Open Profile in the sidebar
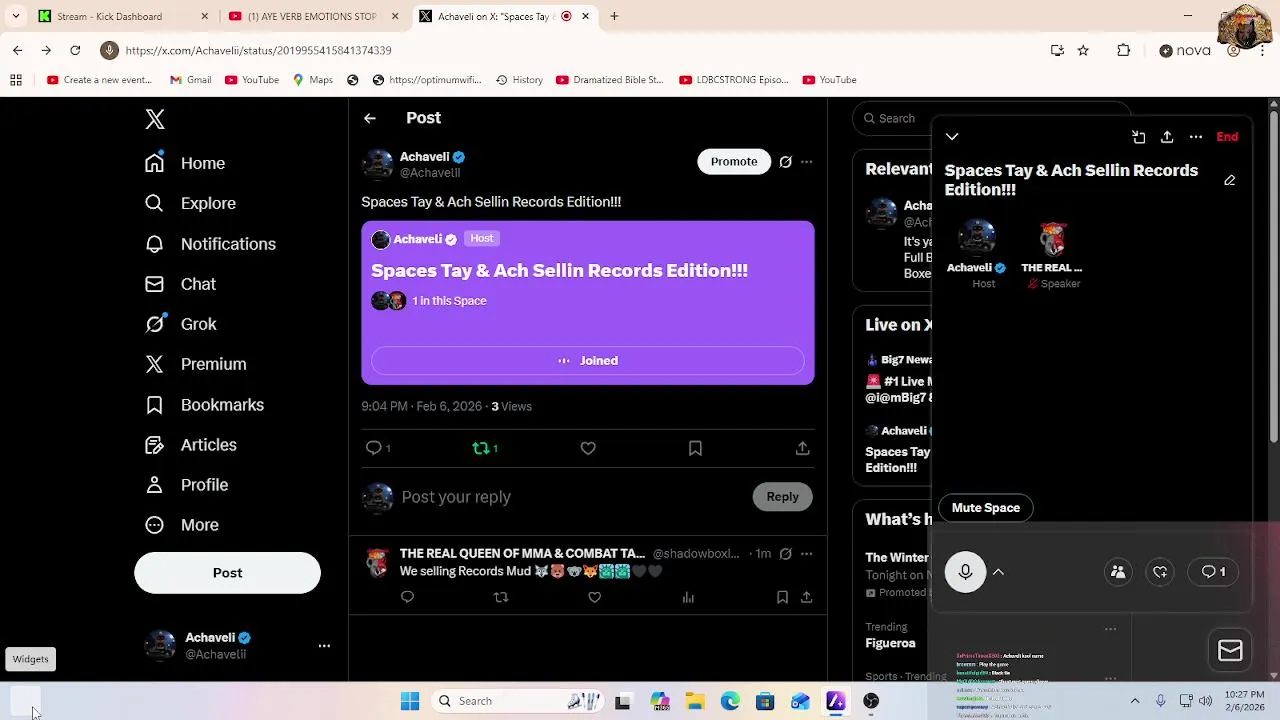 [187, 485]
